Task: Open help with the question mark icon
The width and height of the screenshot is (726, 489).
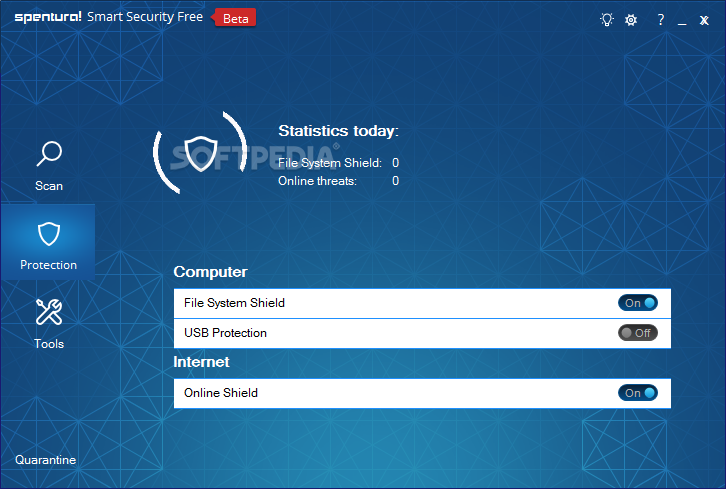Action: pyautogui.click(x=661, y=20)
